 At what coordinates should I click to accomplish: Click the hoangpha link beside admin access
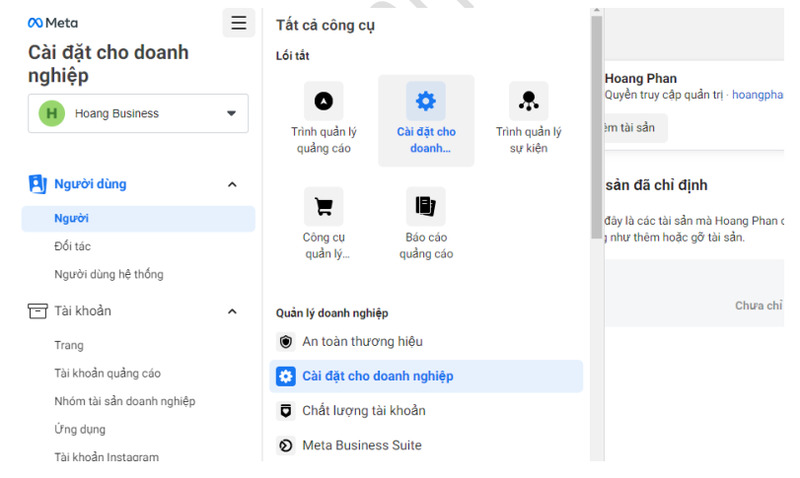757,95
